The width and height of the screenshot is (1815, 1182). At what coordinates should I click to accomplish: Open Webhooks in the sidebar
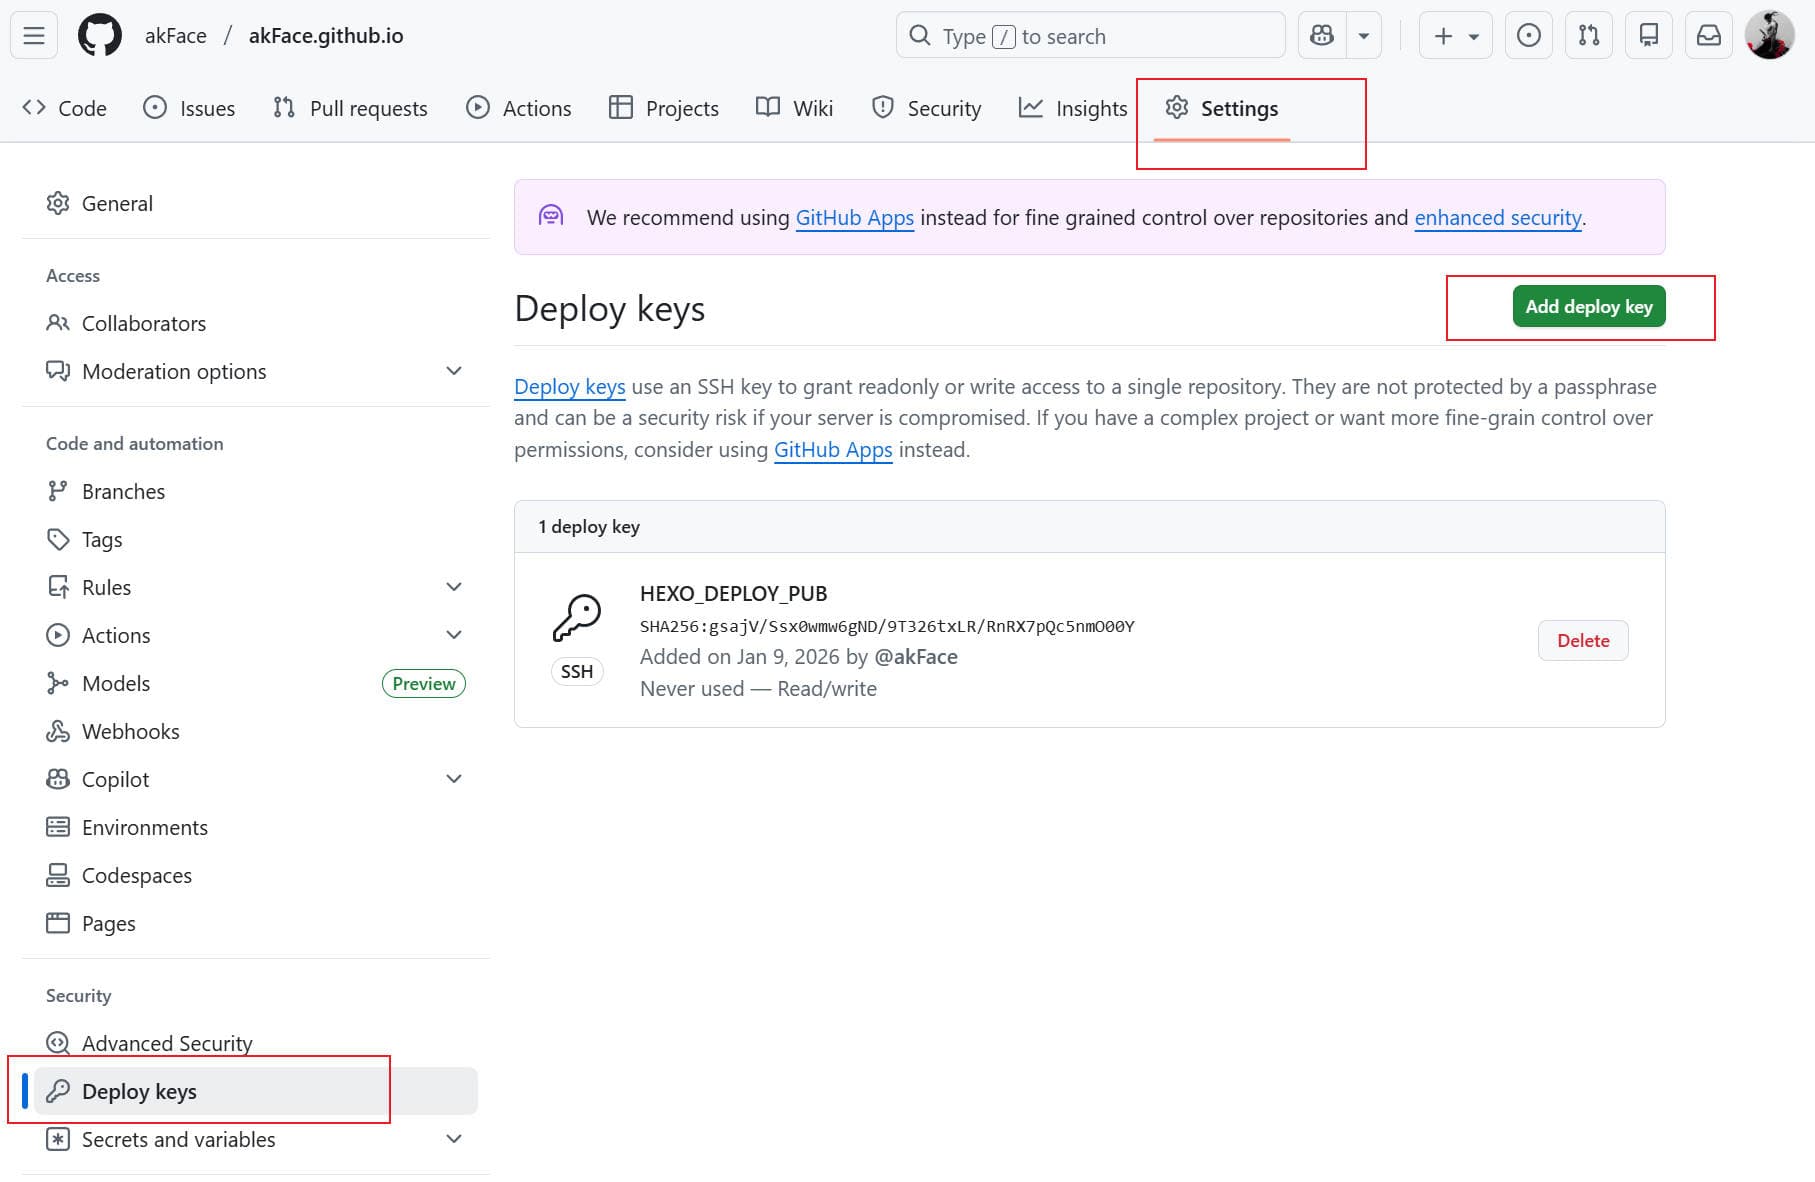click(x=130, y=731)
